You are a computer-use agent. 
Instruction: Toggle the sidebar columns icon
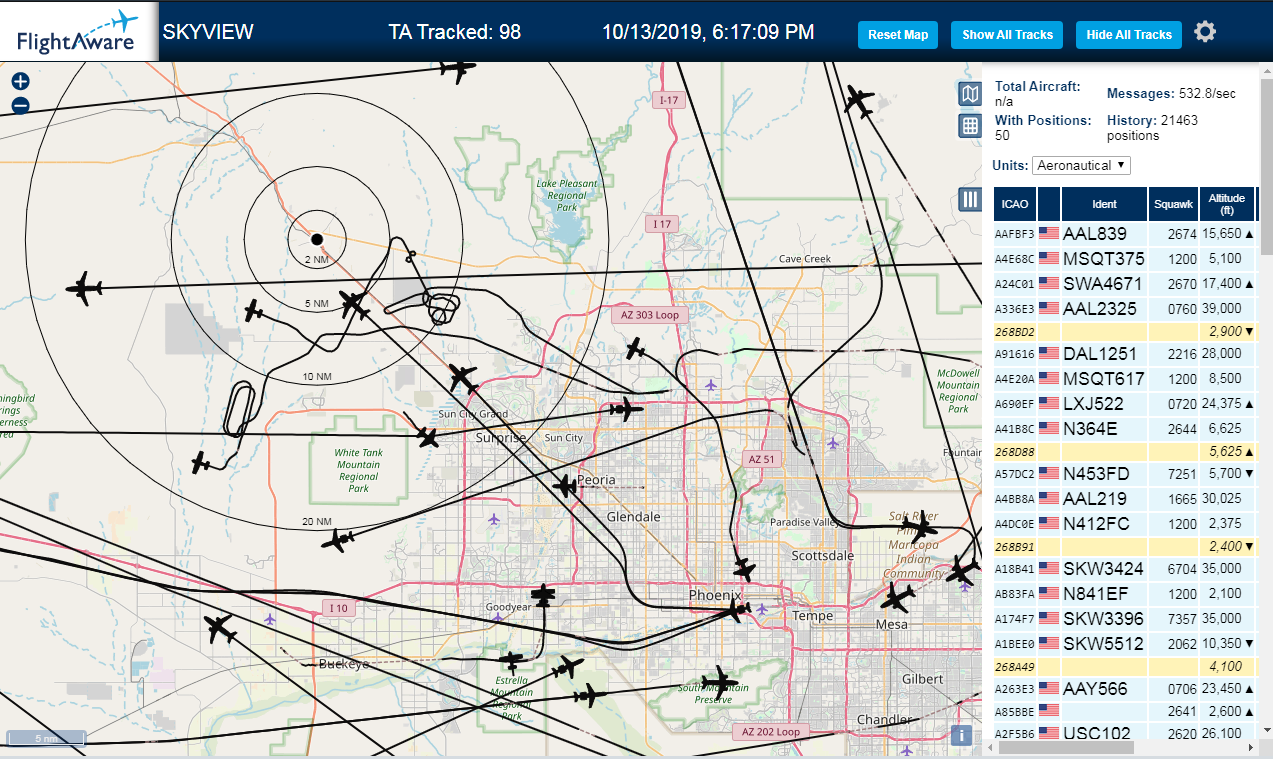point(969,199)
